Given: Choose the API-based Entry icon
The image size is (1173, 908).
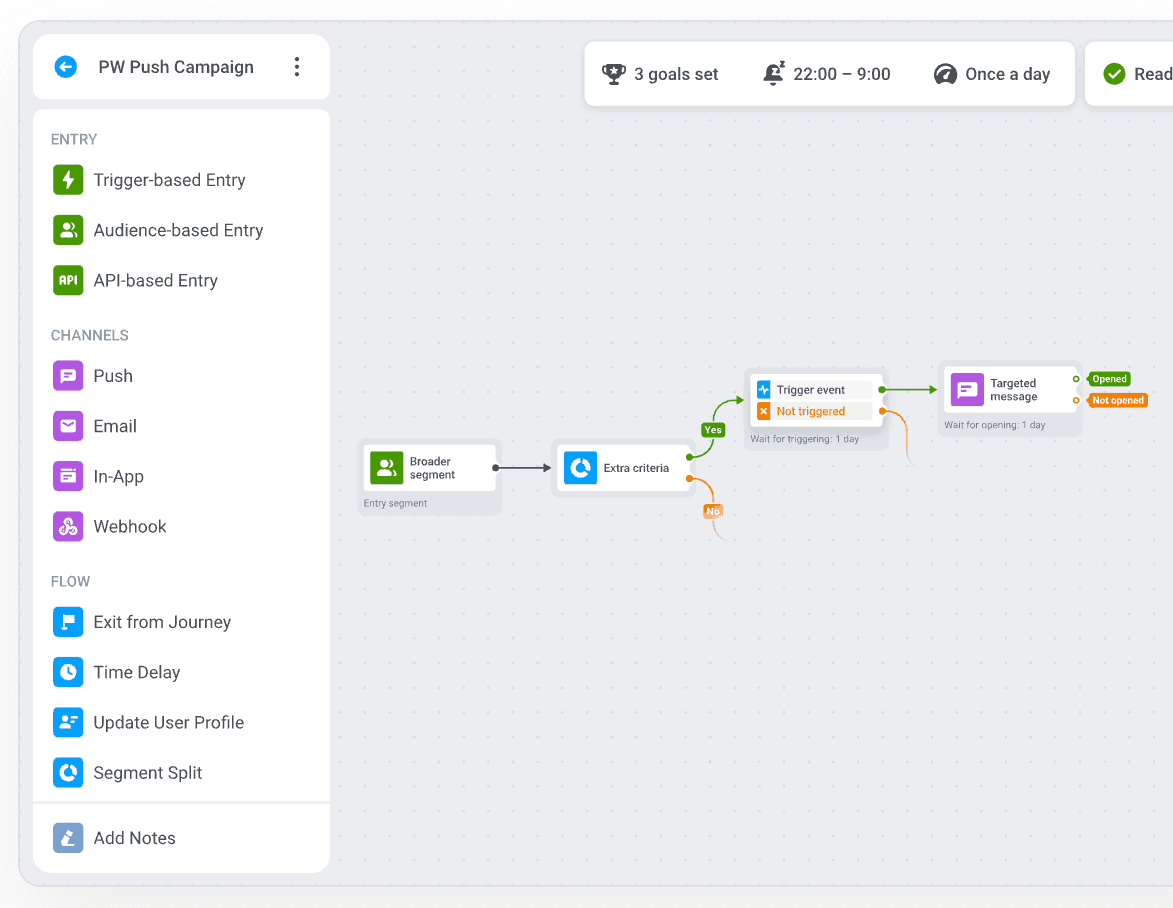Looking at the screenshot, I should (x=68, y=281).
